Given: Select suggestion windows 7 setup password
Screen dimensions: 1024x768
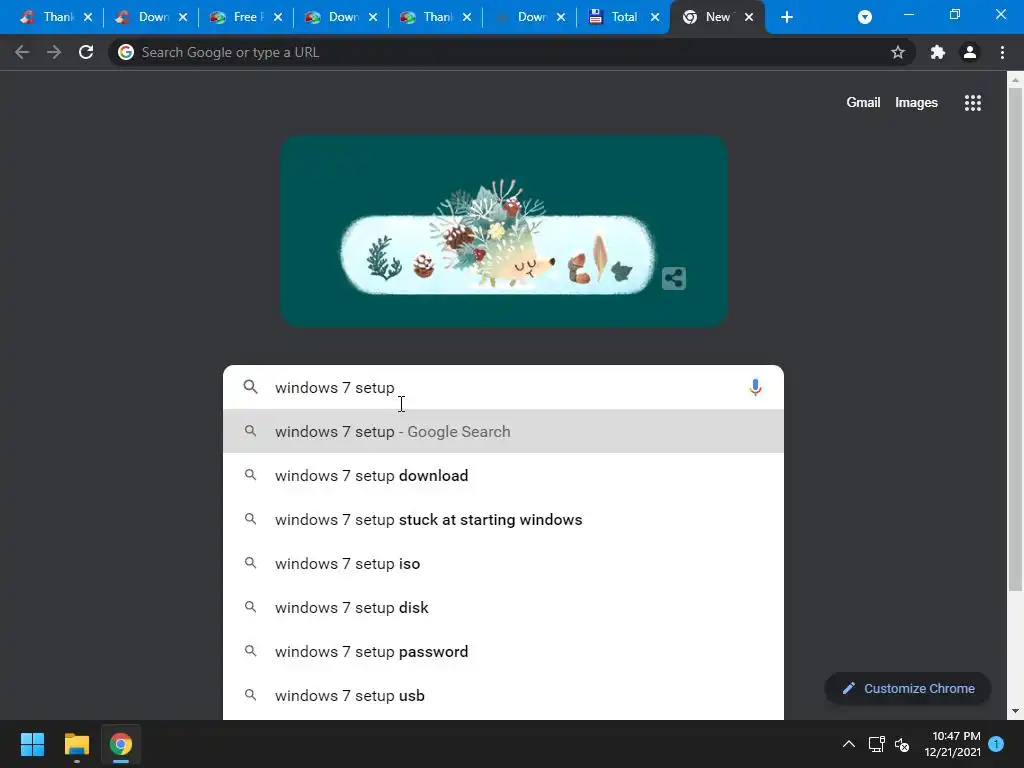Looking at the screenshot, I should 503,652.
